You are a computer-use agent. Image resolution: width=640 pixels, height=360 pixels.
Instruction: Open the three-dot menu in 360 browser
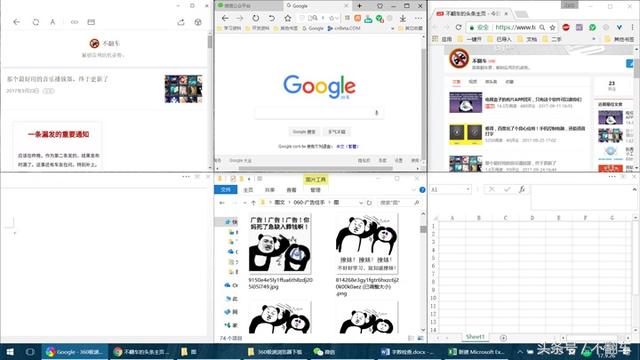point(418,18)
